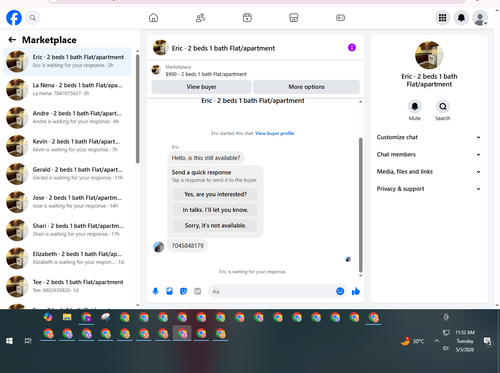The image size is (500, 373).
Task: Open the Windows action center notification icon
Action: tap(488, 341)
